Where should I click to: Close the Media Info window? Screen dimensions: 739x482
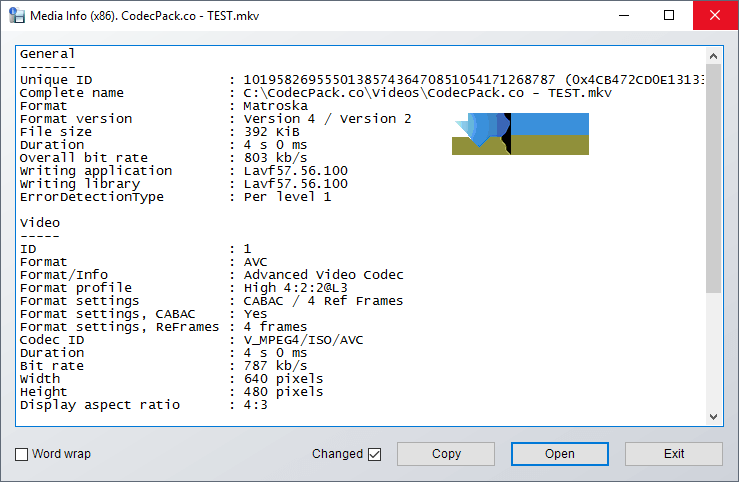pyautogui.click(x=715, y=16)
